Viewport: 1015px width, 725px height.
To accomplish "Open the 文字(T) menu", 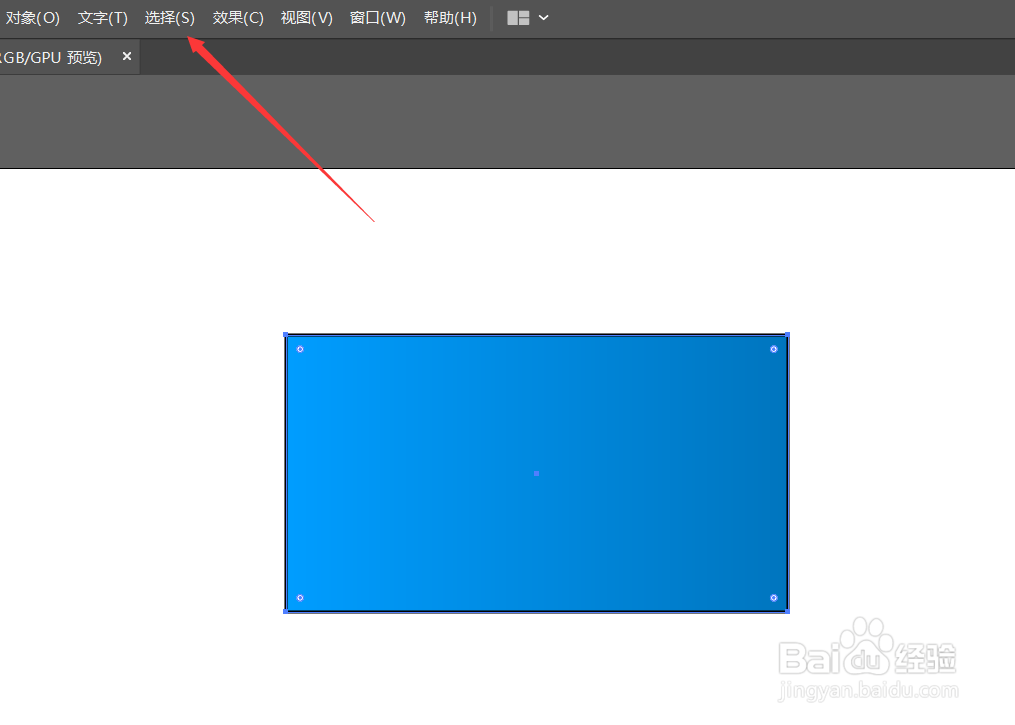I will (103, 17).
